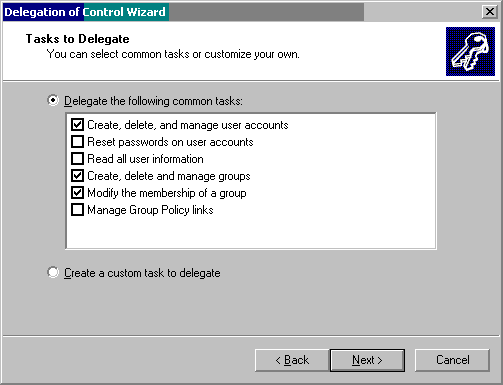Viewport: 503px width, 385px height.
Task: Uncheck Create, delete and manage groups
Action: pos(77,176)
